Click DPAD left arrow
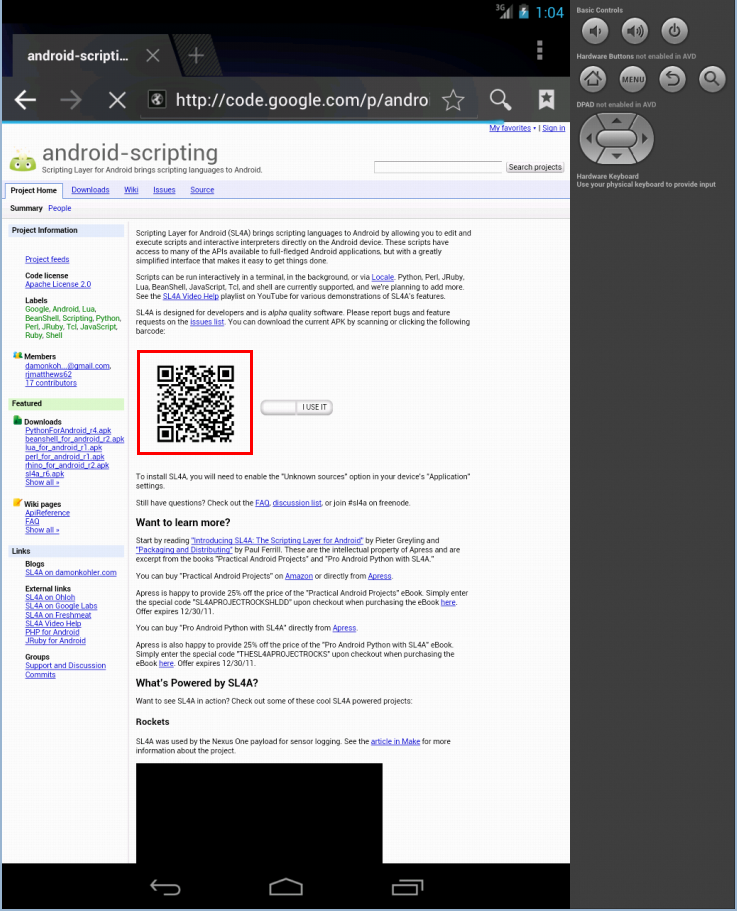This screenshot has width=737, height=911. pyautogui.click(x=588, y=138)
